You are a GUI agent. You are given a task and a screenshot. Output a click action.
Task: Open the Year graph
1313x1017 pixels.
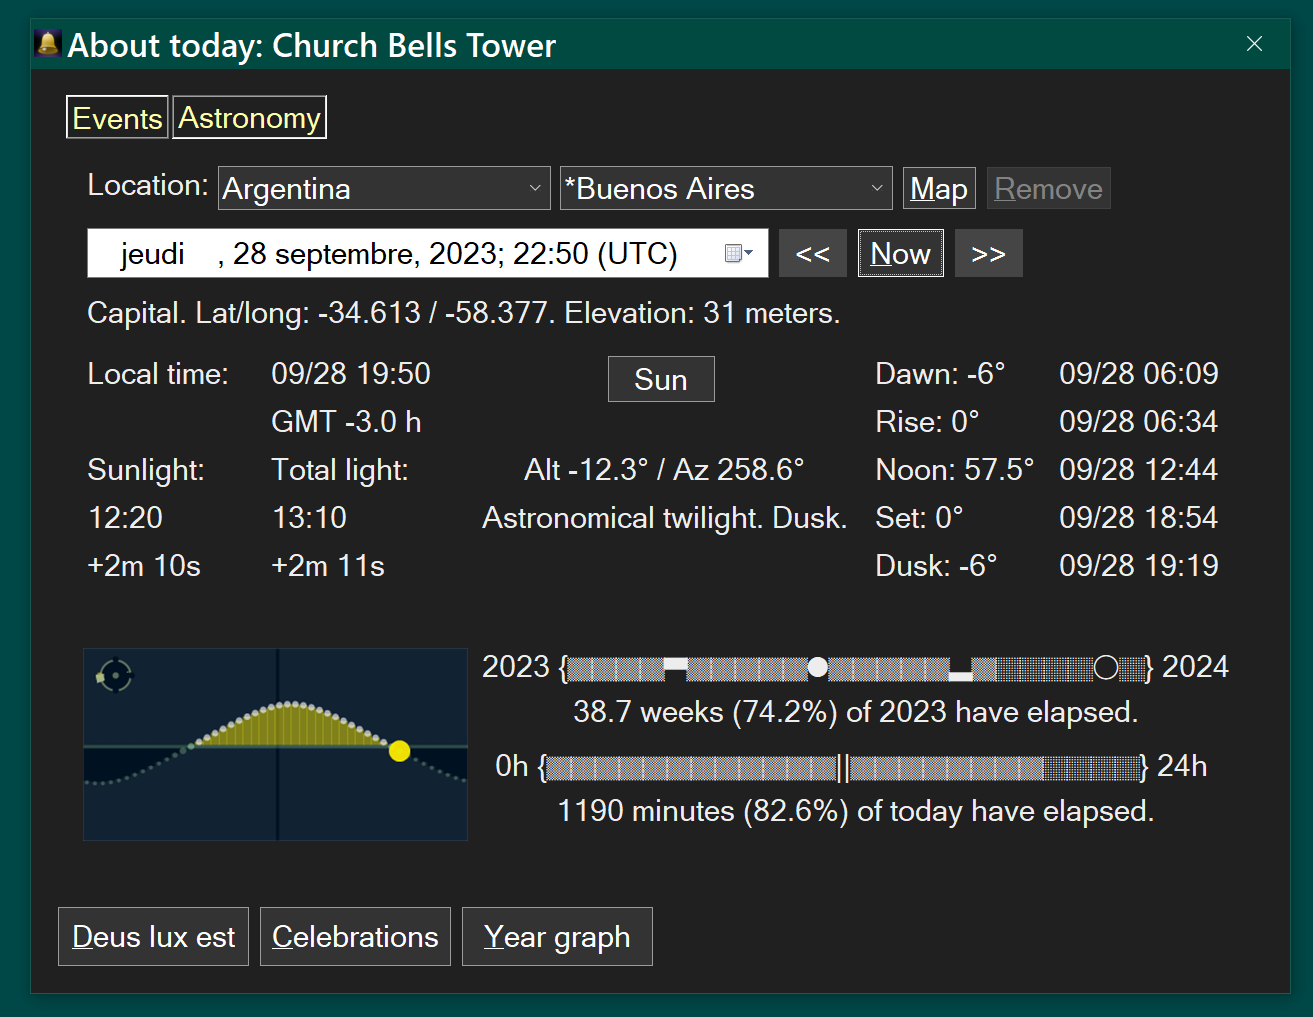[x=557, y=937]
